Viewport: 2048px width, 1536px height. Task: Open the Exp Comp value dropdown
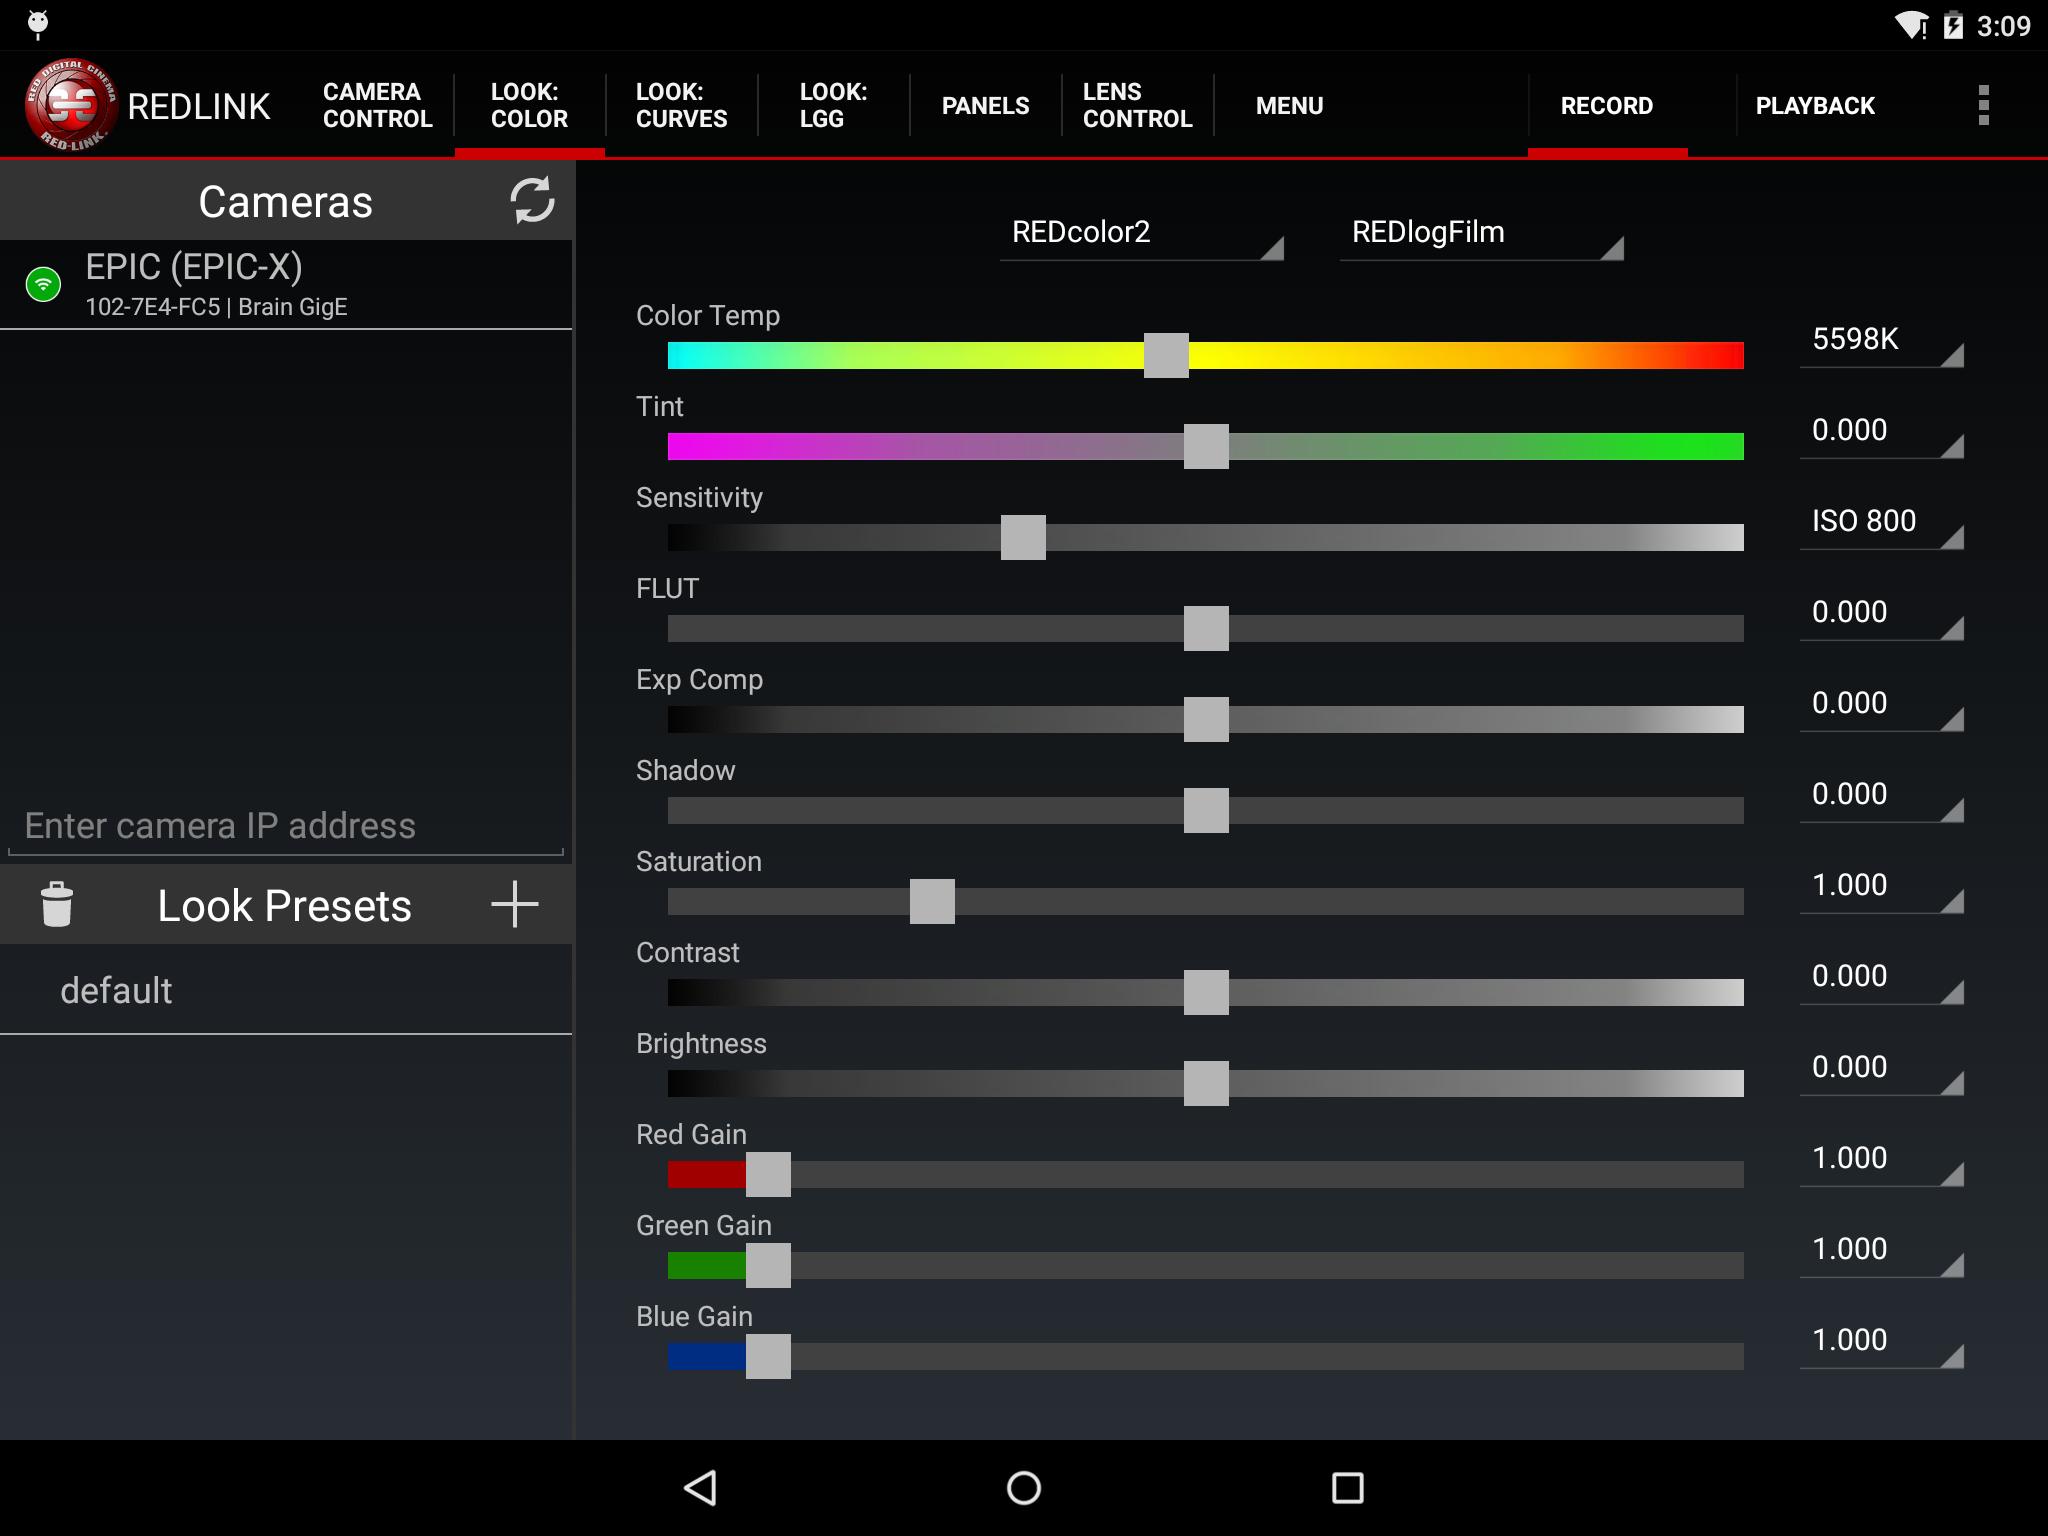1882,705
